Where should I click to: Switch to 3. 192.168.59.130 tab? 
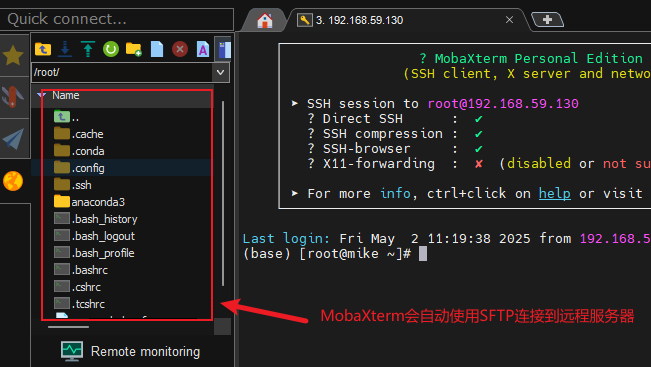coord(360,20)
